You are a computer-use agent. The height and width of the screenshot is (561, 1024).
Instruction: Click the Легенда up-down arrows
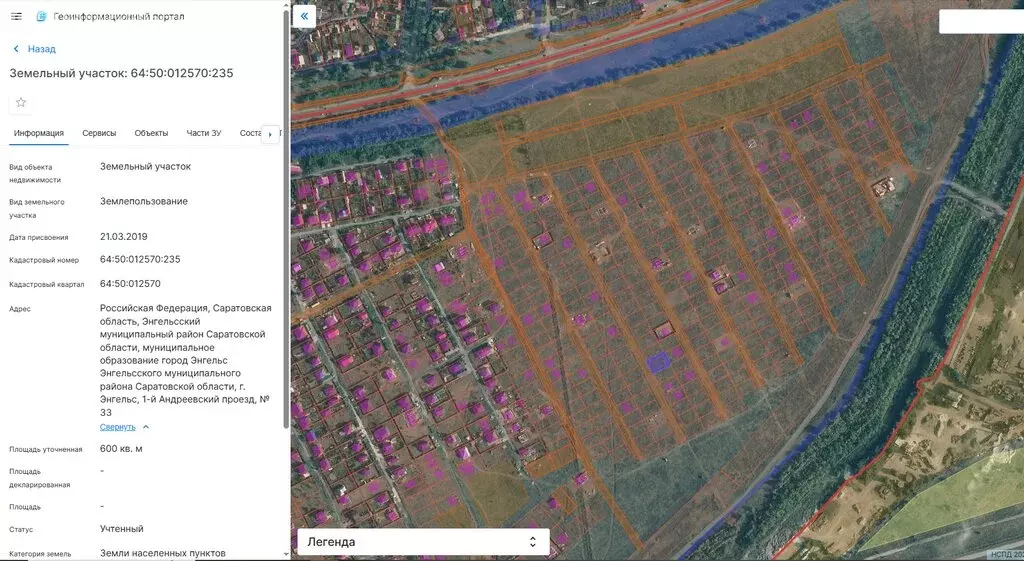[533, 542]
